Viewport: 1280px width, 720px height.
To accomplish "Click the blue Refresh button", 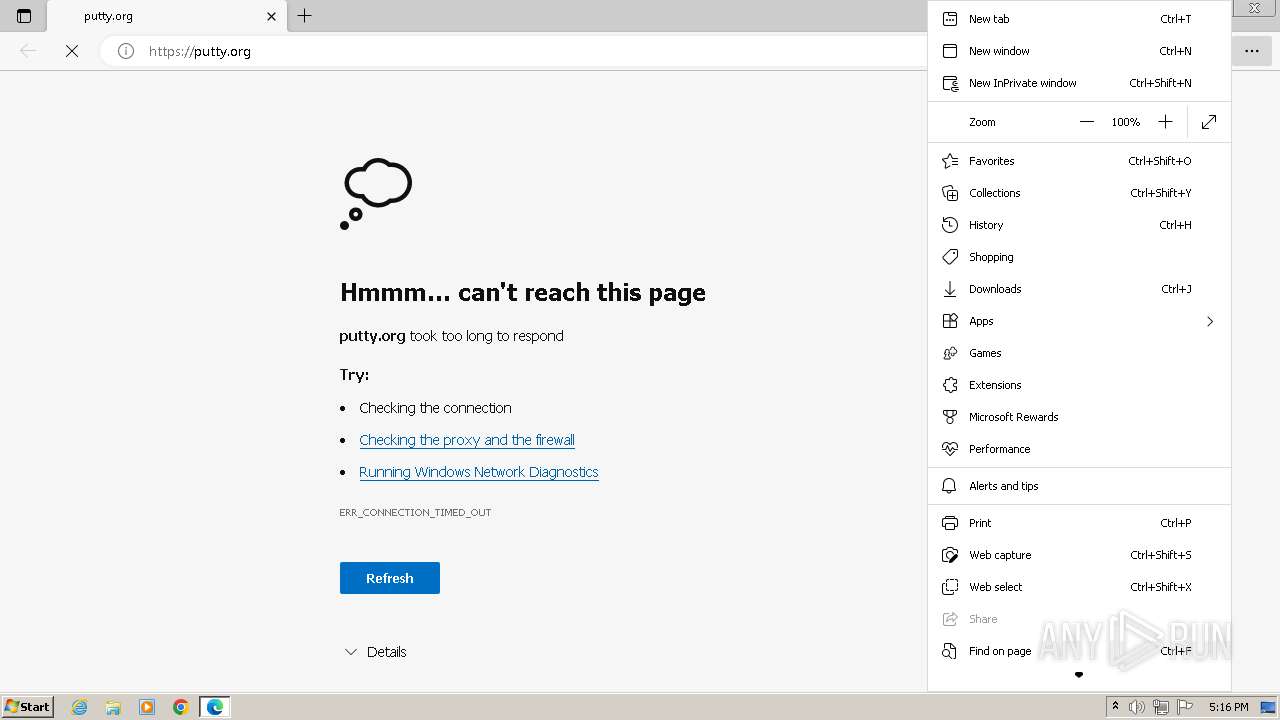I will [390, 578].
